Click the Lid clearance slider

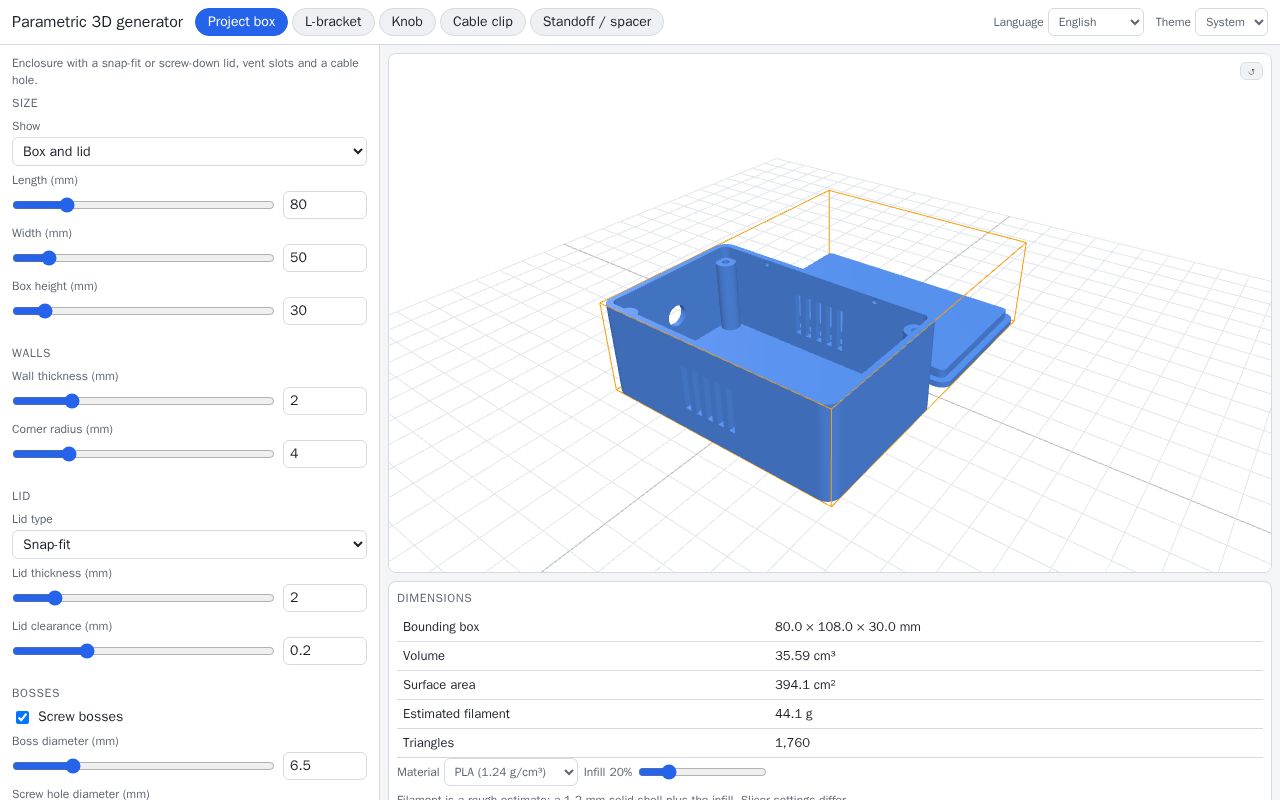click(143, 651)
